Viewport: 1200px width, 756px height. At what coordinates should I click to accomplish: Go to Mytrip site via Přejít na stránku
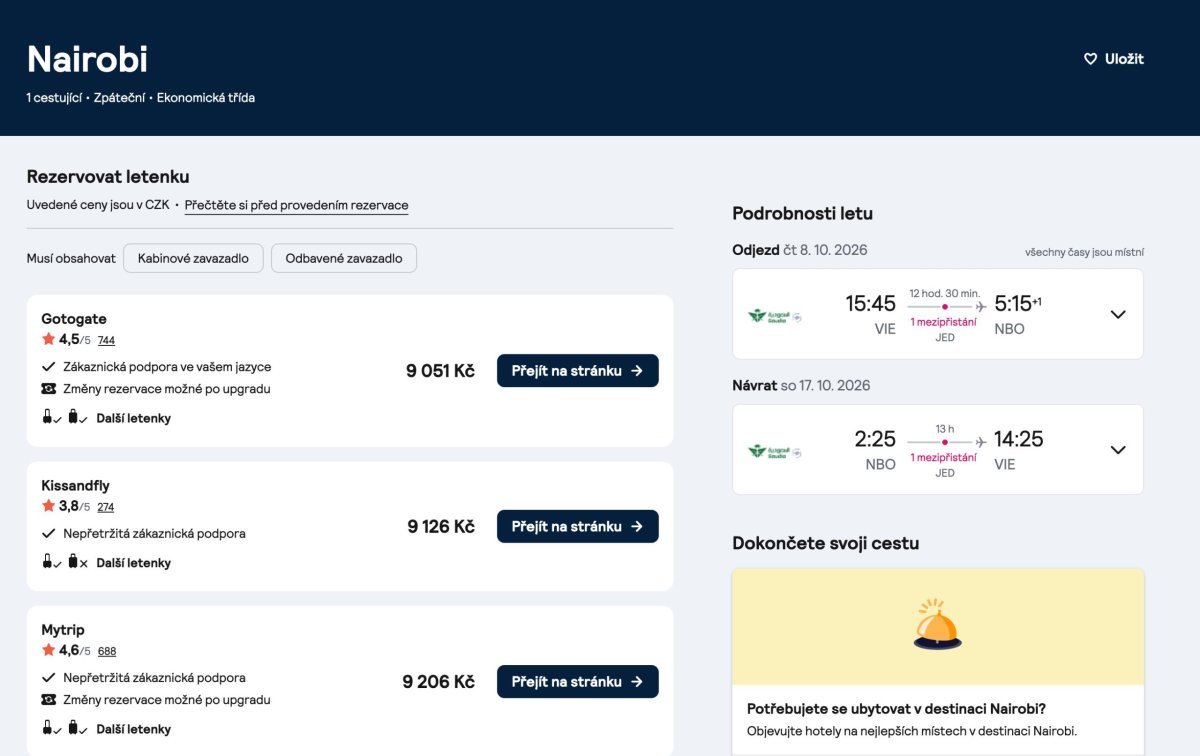tap(578, 682)
